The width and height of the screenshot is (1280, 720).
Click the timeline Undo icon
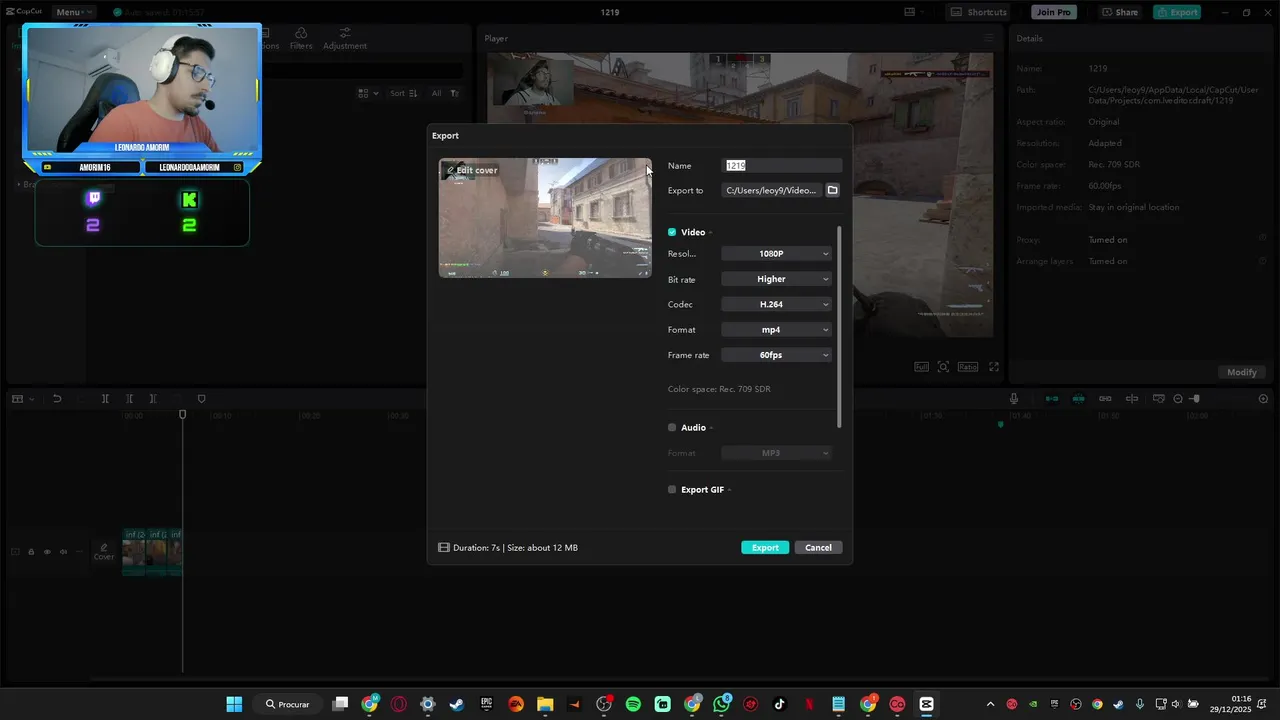pyautogui.click(x=57, y=399)
